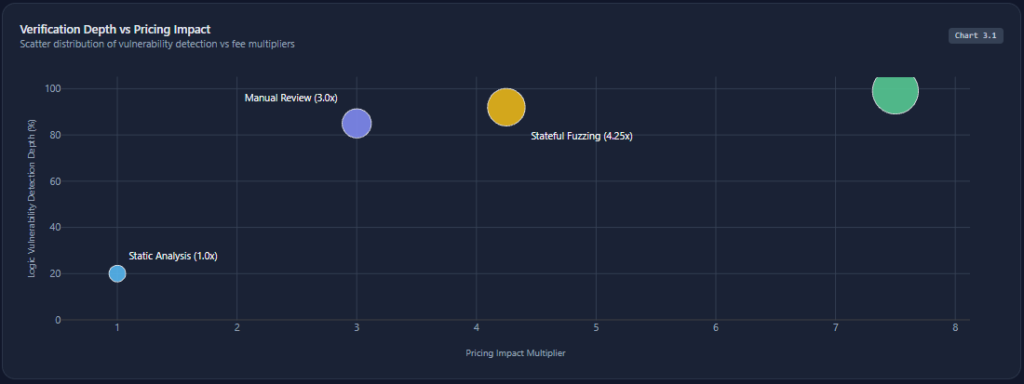Click the Chart 3.1 badge
Viewport: 1024px width, 384px height.
click(x=975, y=36)
